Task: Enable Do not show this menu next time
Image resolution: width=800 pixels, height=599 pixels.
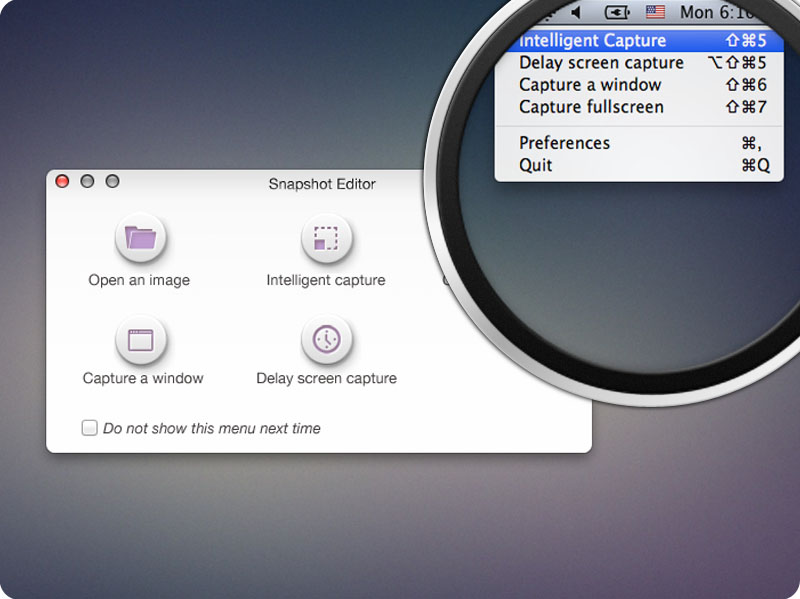Action: (89, 428)
